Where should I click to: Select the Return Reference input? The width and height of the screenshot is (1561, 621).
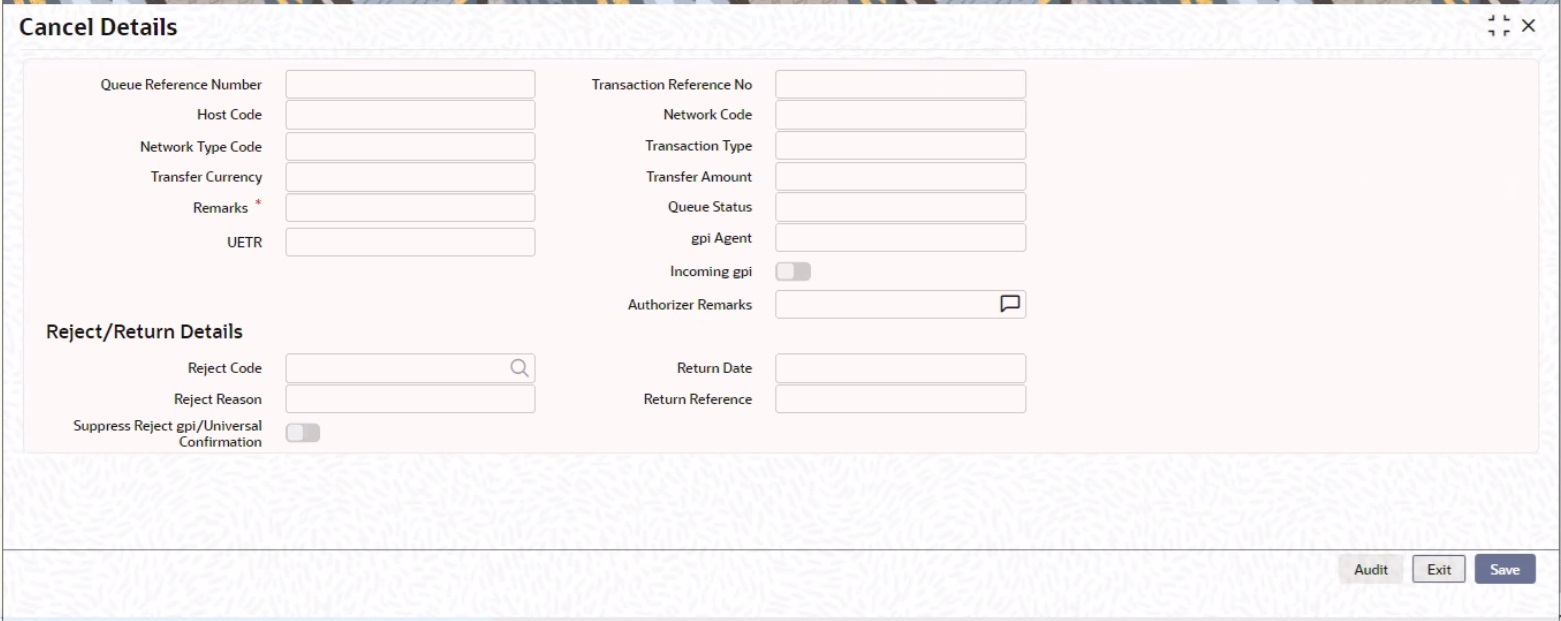click(901, 399)
